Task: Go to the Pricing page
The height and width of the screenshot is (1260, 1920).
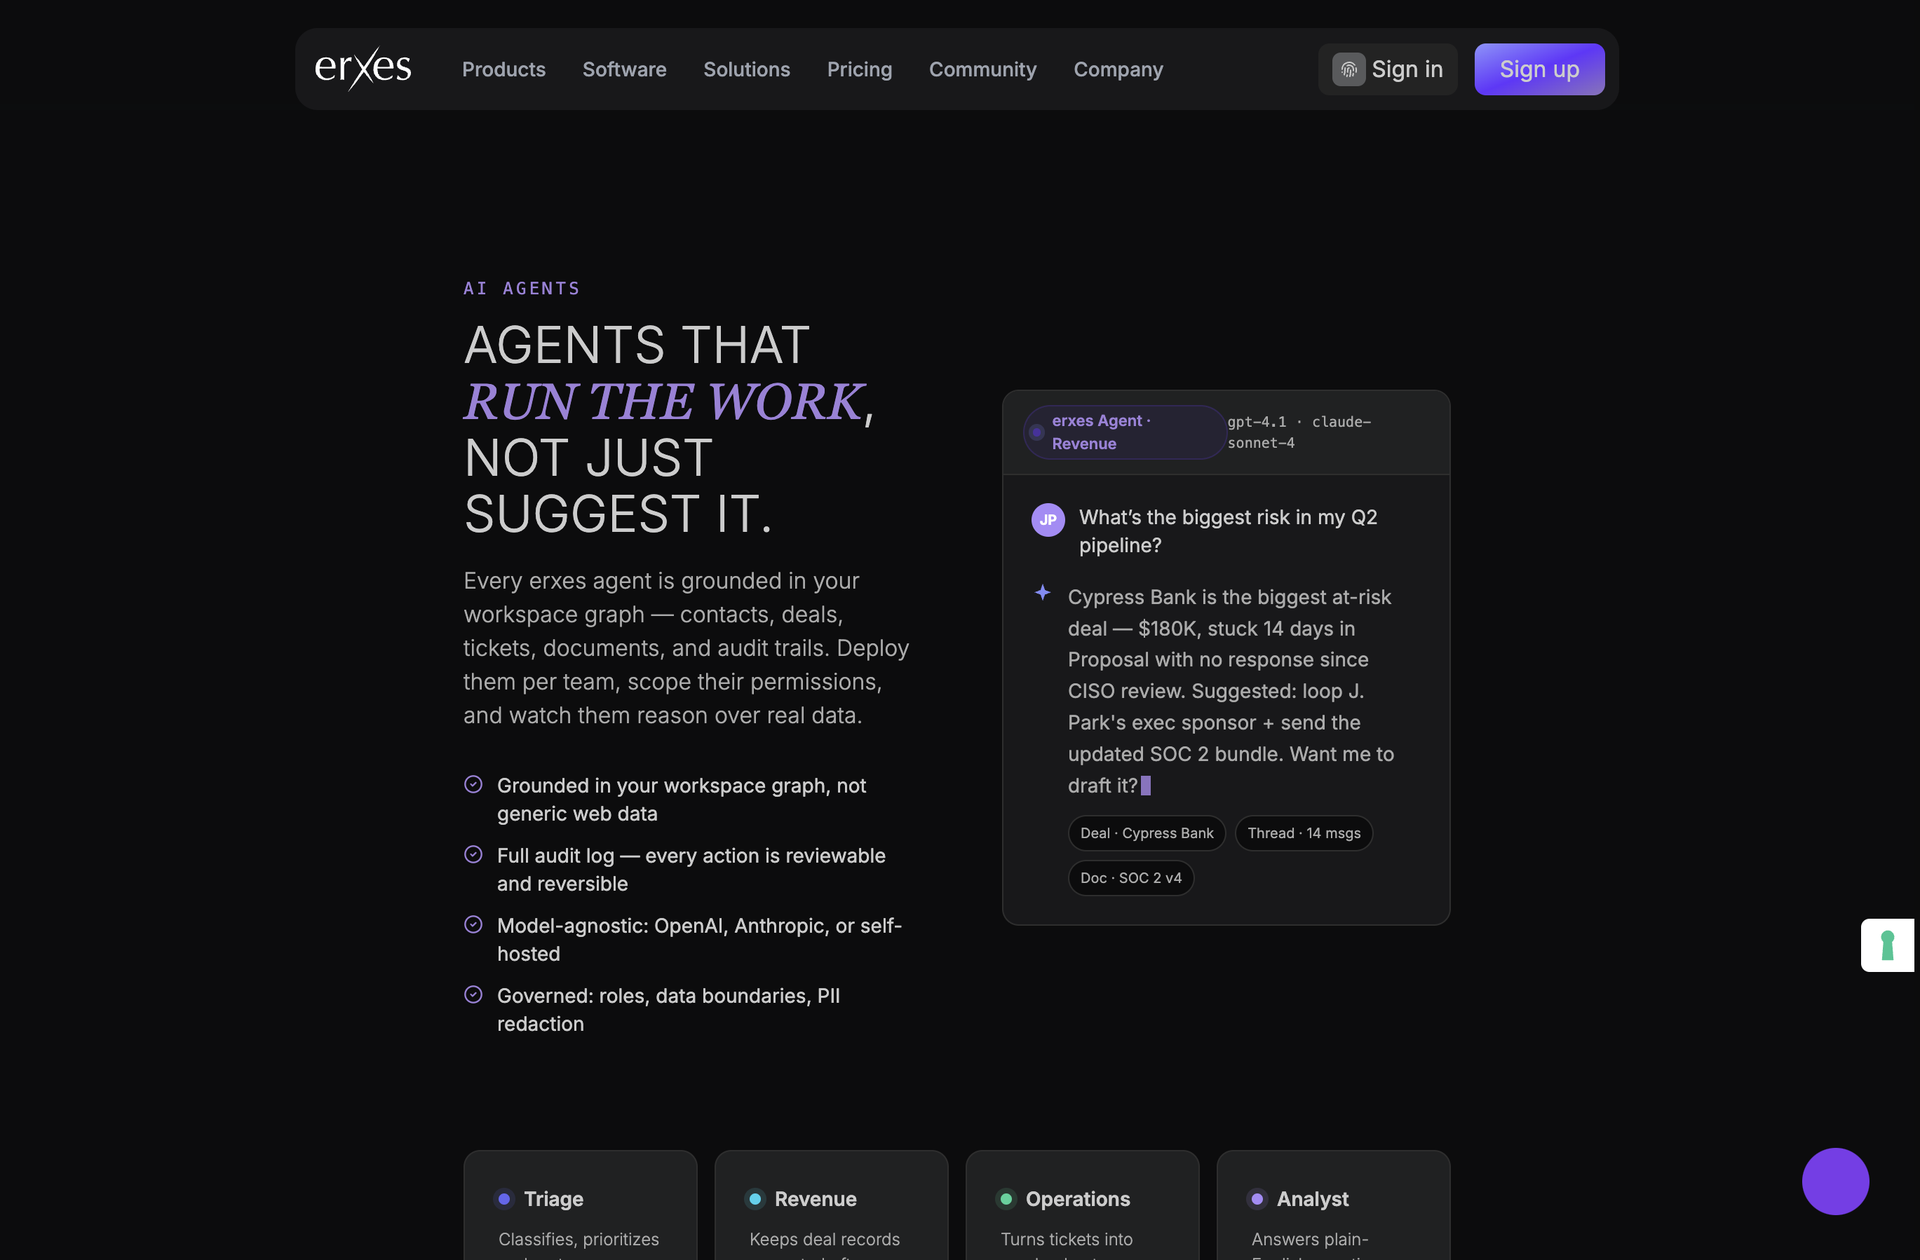Action: click(x=860, y=69)
